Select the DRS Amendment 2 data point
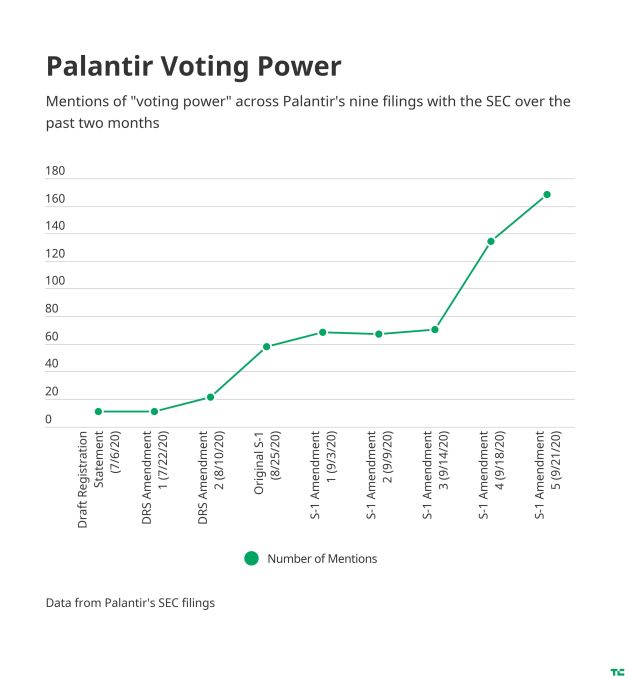Image resolution: width=631 pixels, height=679 pixels. tap(210, 397)
